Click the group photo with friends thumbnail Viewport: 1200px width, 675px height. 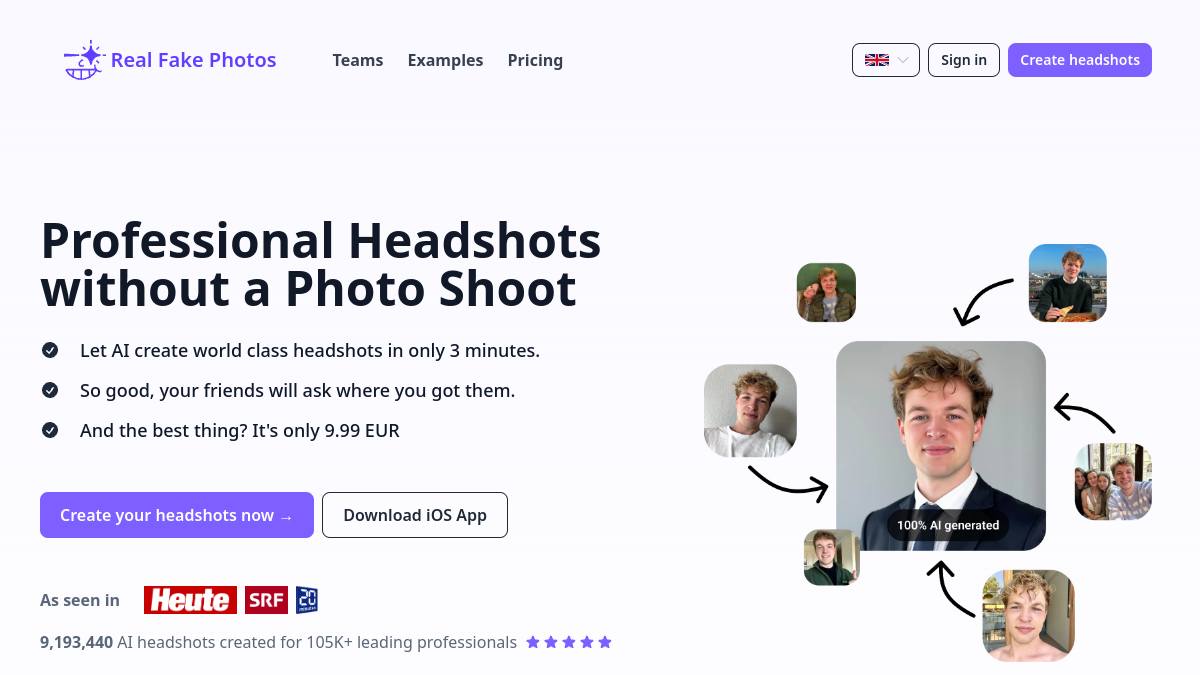1113,482
